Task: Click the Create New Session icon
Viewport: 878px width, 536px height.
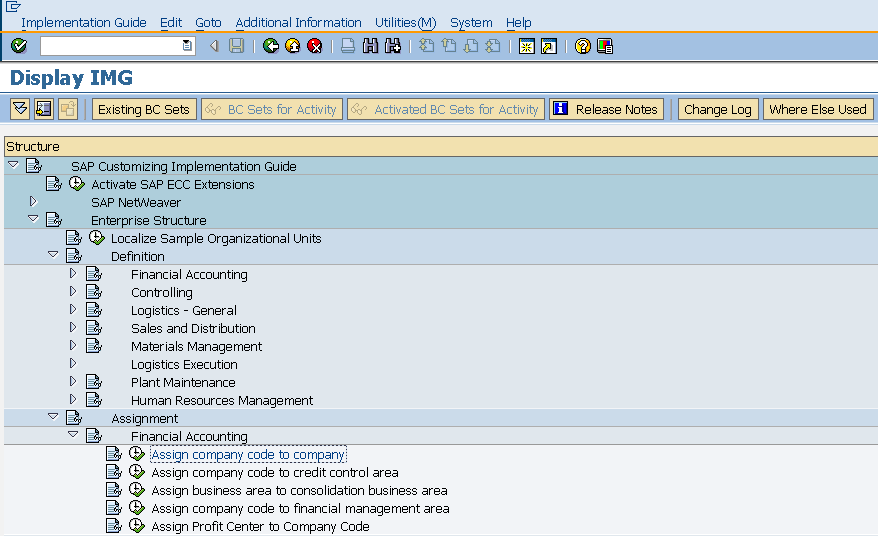Action: pos(527,46)
